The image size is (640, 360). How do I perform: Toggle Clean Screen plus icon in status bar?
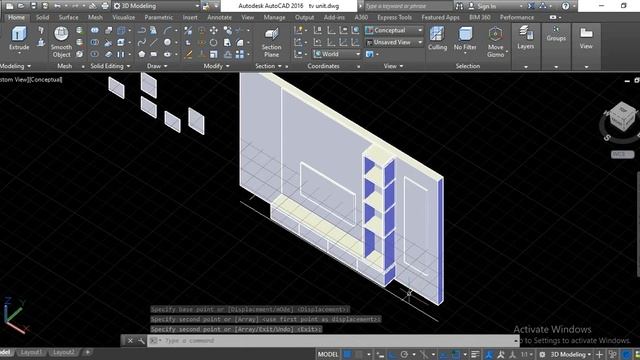599,354
